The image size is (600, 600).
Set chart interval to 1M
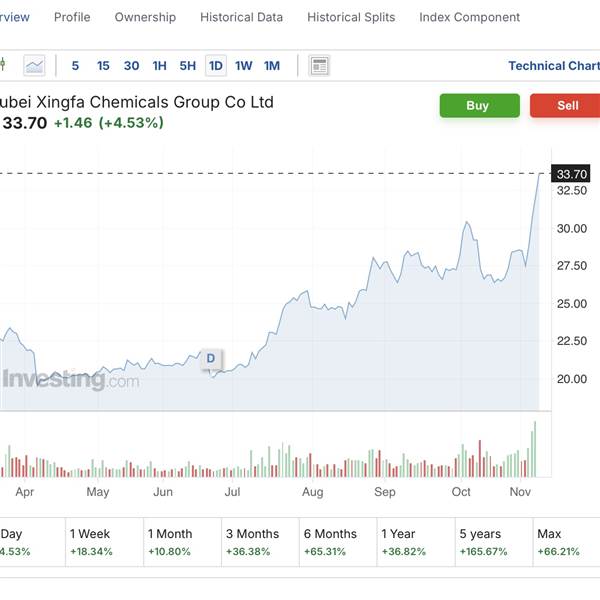[x=272, y=66]
